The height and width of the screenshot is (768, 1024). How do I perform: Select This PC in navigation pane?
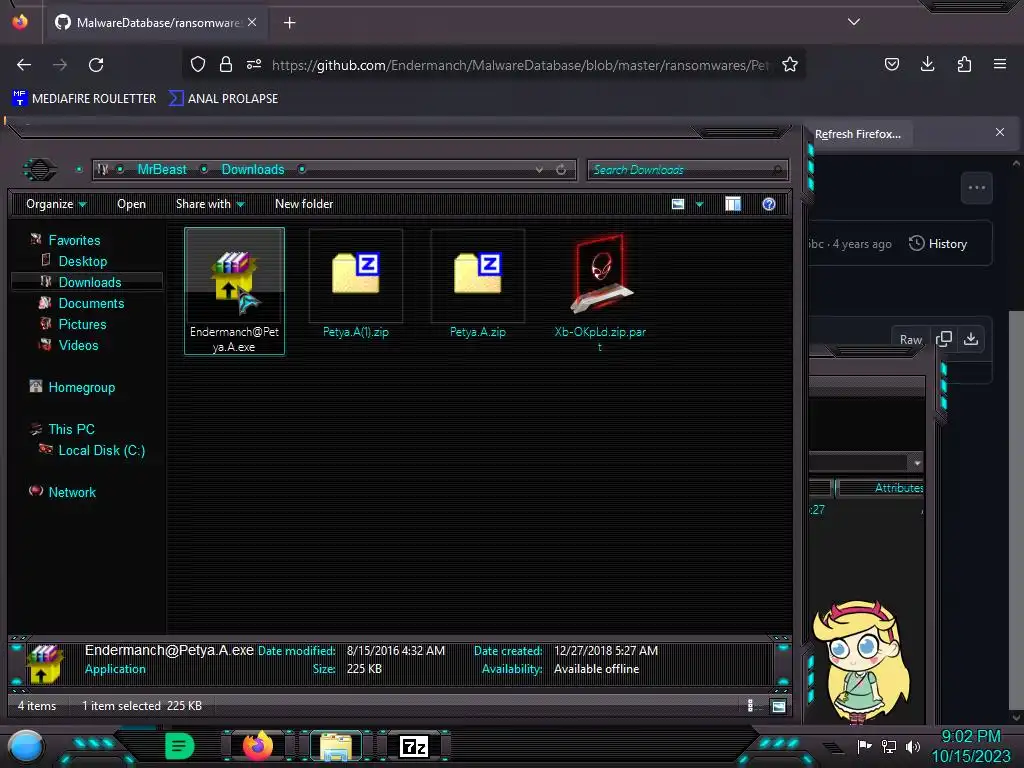click(71, 429)
